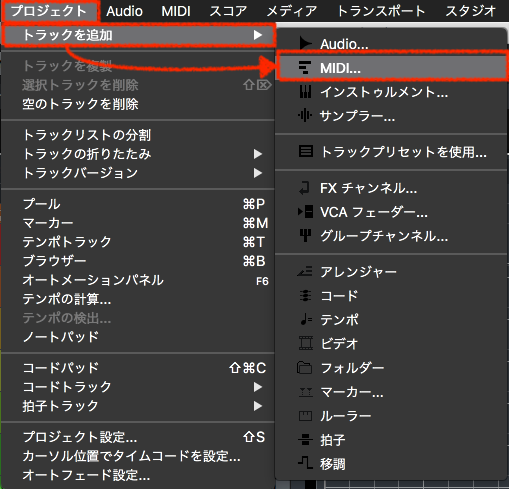Expand the トラックバージョン submenu arrow

[258, 173]
